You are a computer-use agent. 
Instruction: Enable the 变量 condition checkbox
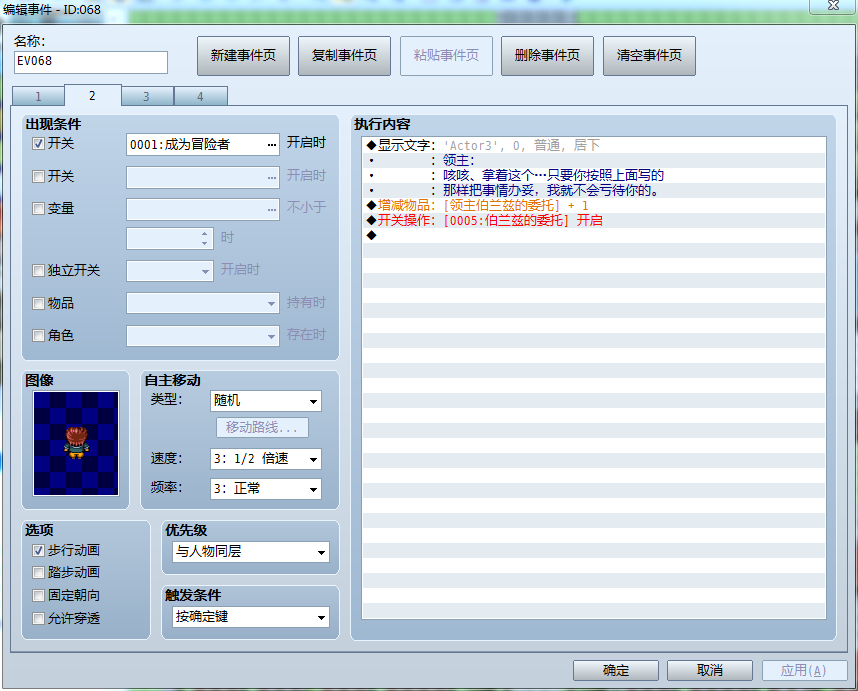[38, 208]
